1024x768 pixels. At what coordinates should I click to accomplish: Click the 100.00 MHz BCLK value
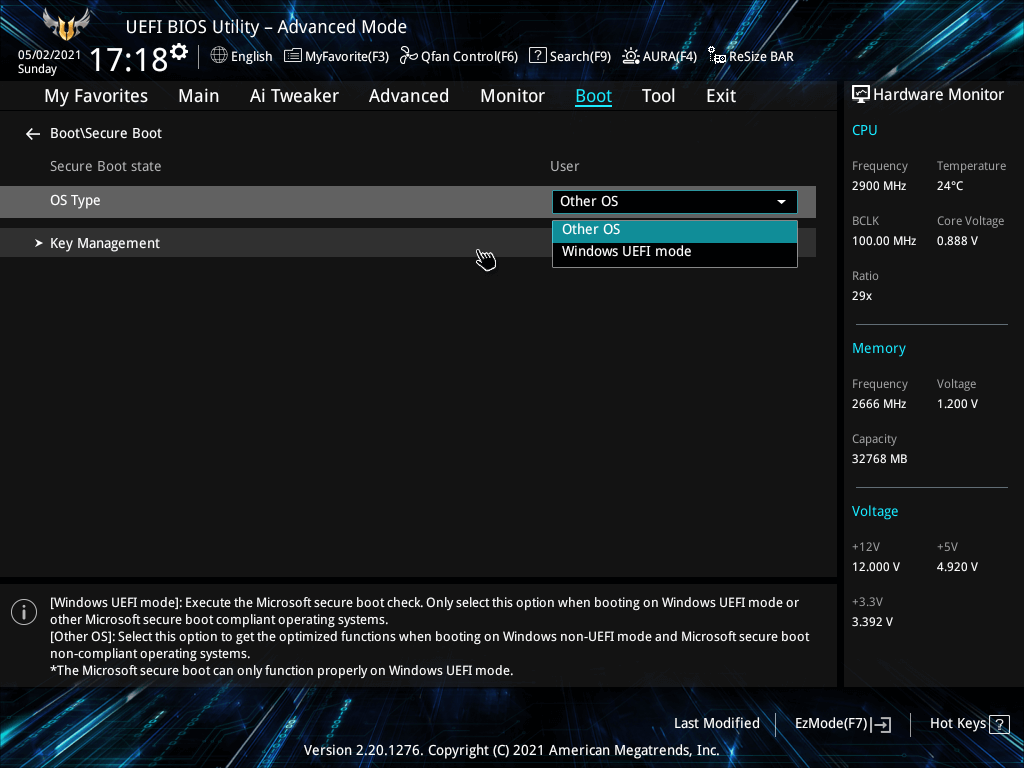coord(884,241)
